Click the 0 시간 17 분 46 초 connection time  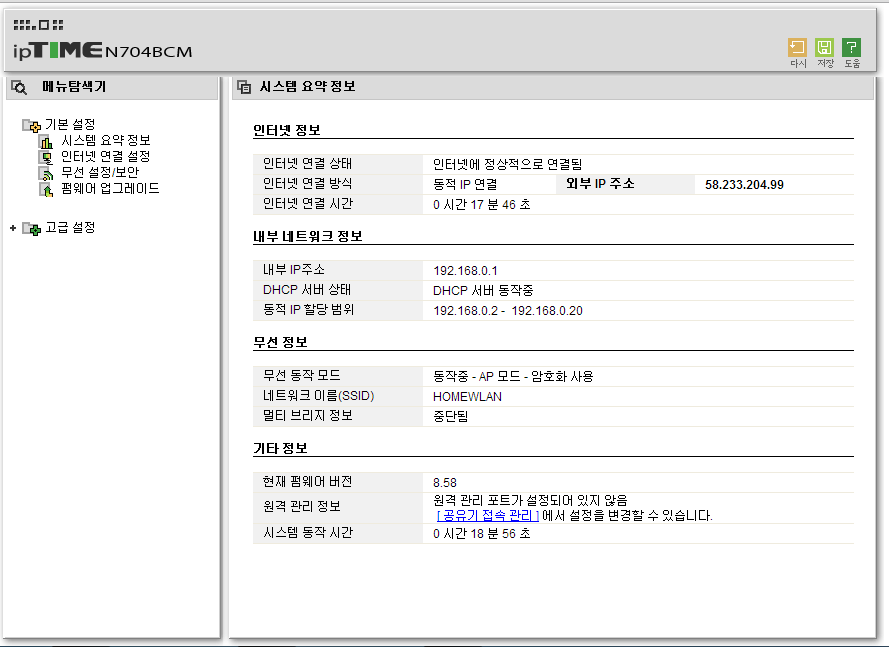point(482,205)
